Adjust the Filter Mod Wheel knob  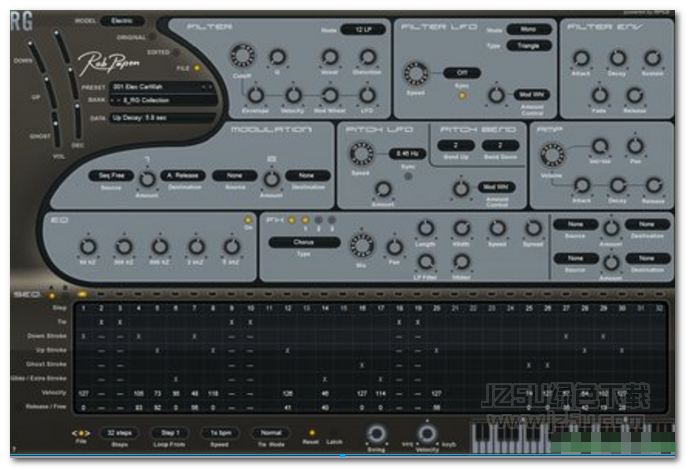[330, 95]
